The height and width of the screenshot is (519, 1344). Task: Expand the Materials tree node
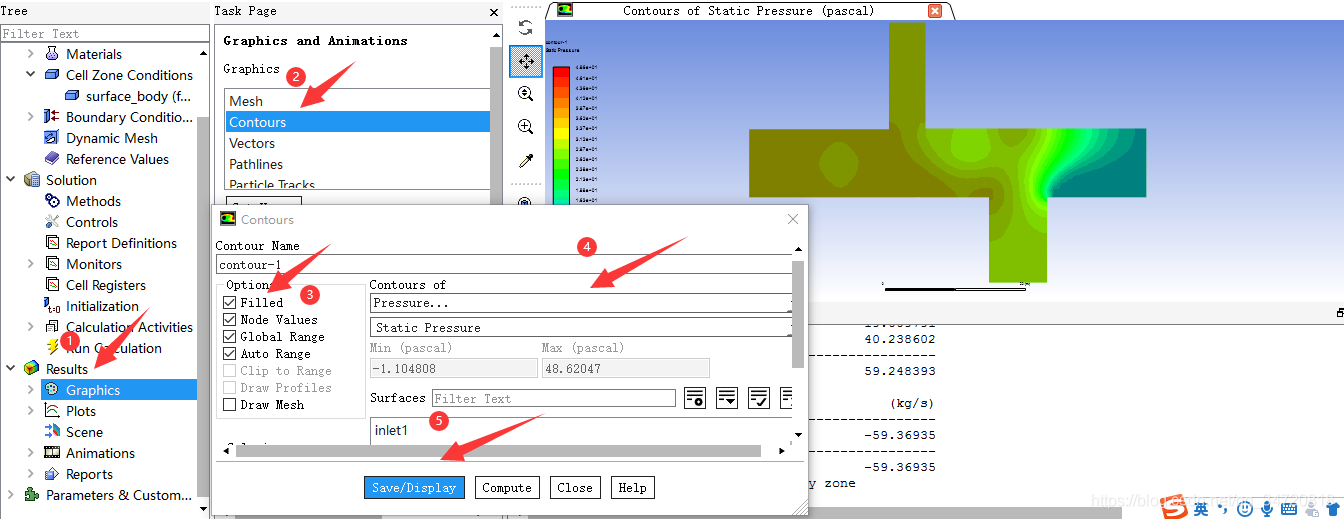pyautogui.click(x=31, y=54)
